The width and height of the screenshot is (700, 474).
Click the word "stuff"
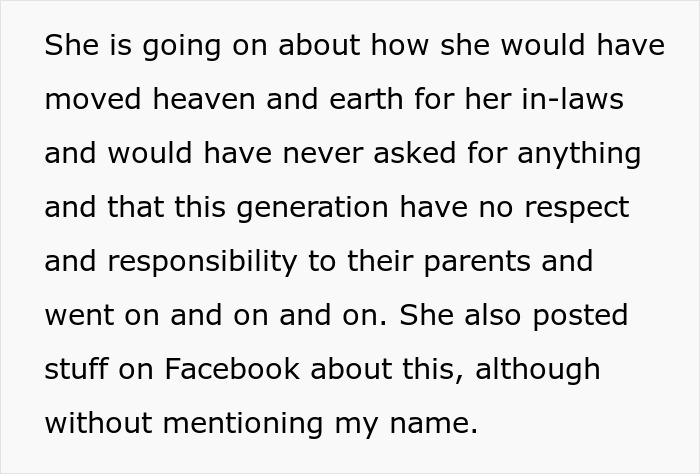[x=73, y=368]
